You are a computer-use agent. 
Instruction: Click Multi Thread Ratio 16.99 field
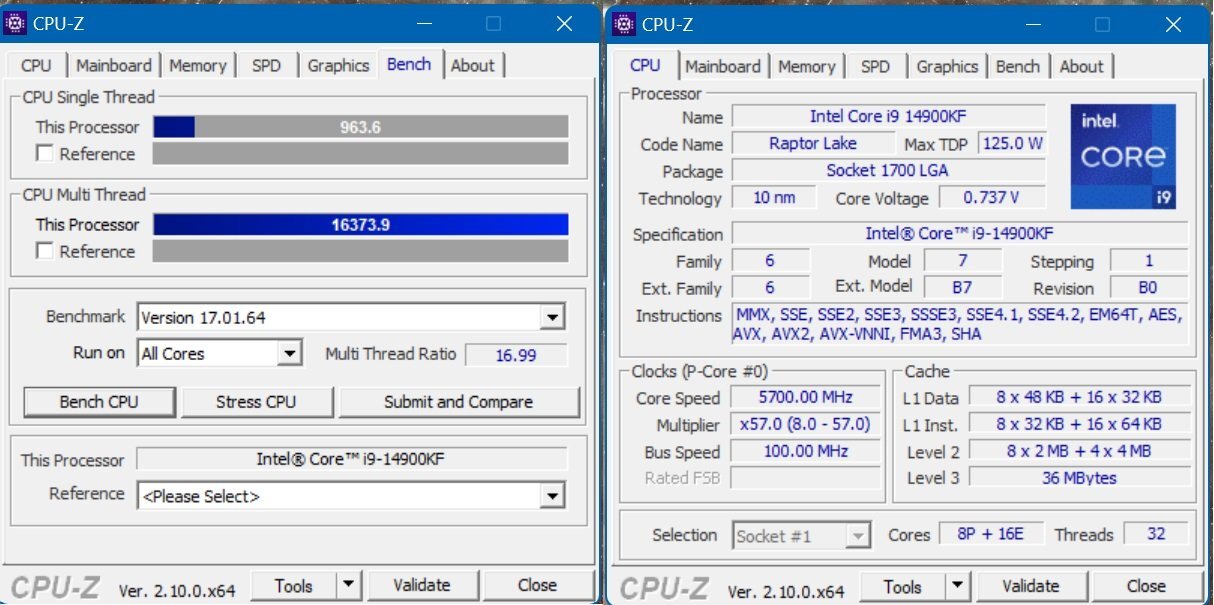point(516,354)
